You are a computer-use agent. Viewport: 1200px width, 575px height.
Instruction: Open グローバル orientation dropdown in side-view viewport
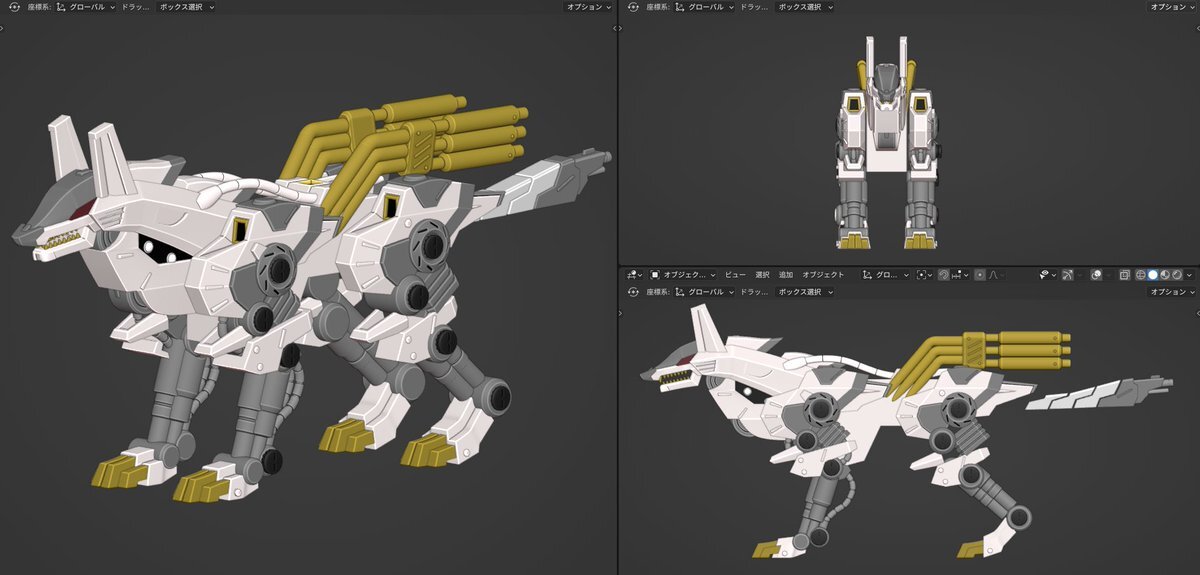[x=704, y=292]
